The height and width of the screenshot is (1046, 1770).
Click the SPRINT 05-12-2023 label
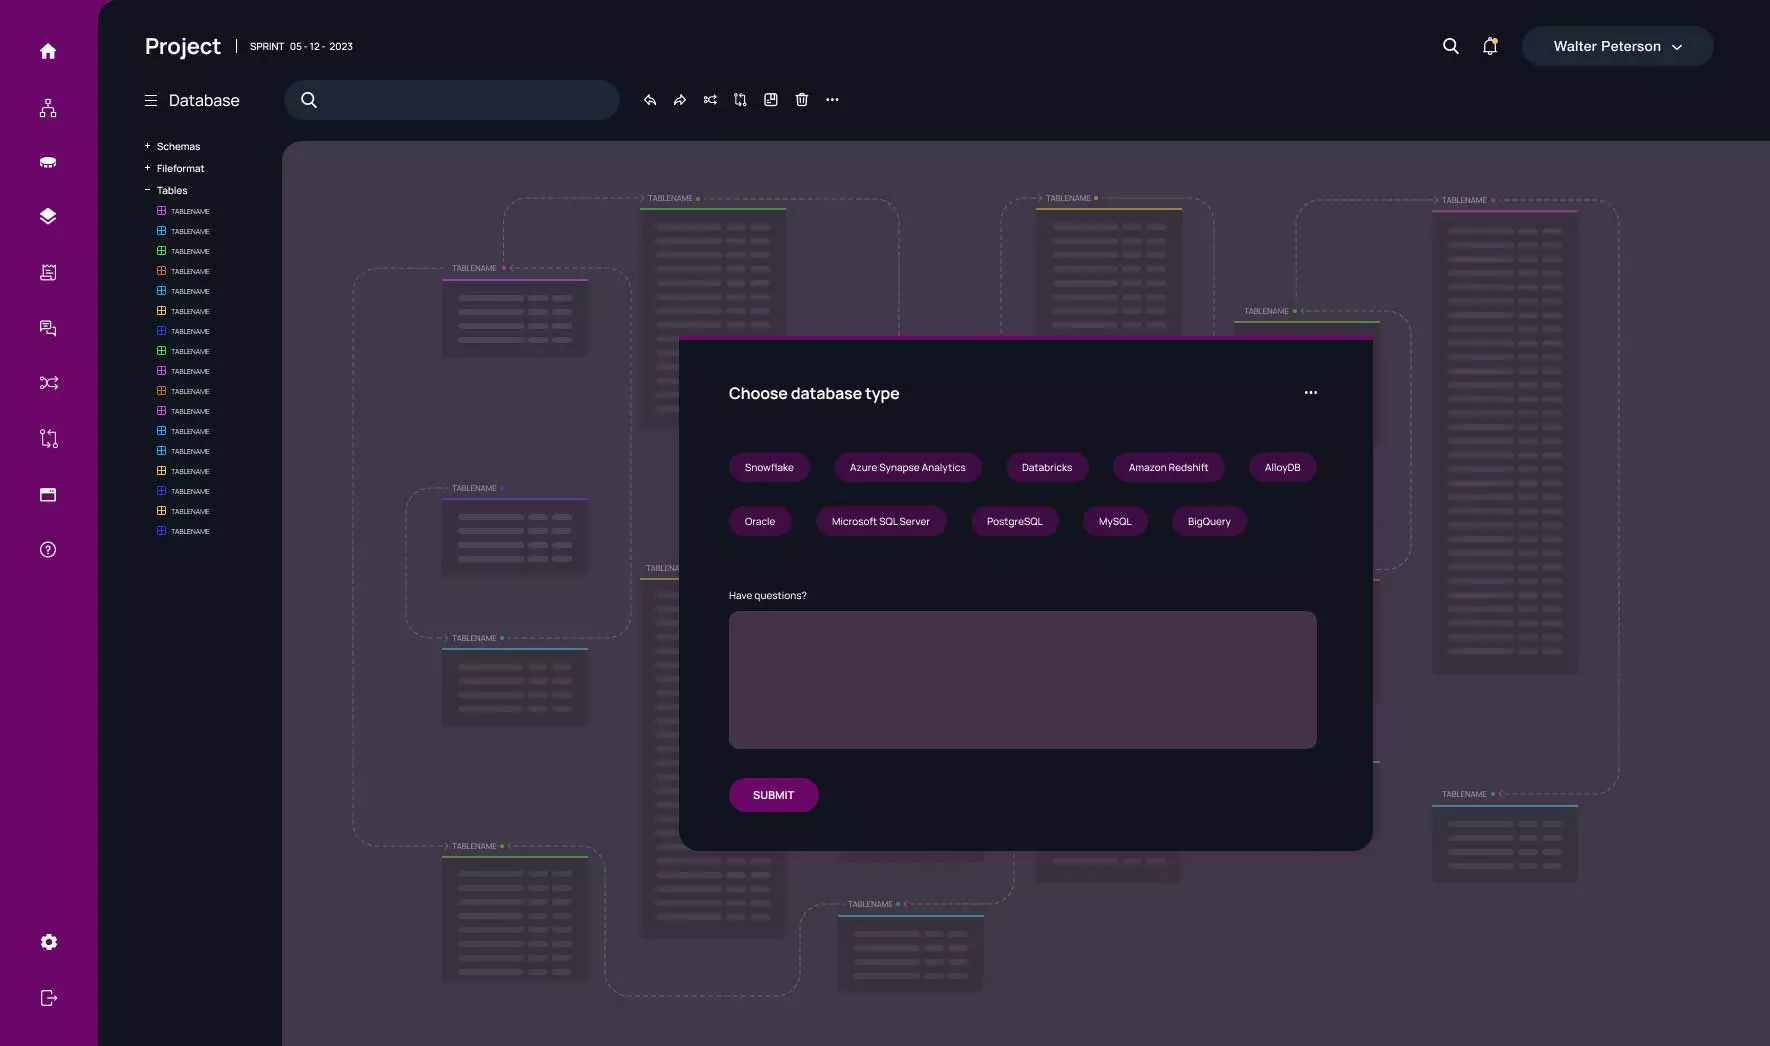tap(301, 46)
